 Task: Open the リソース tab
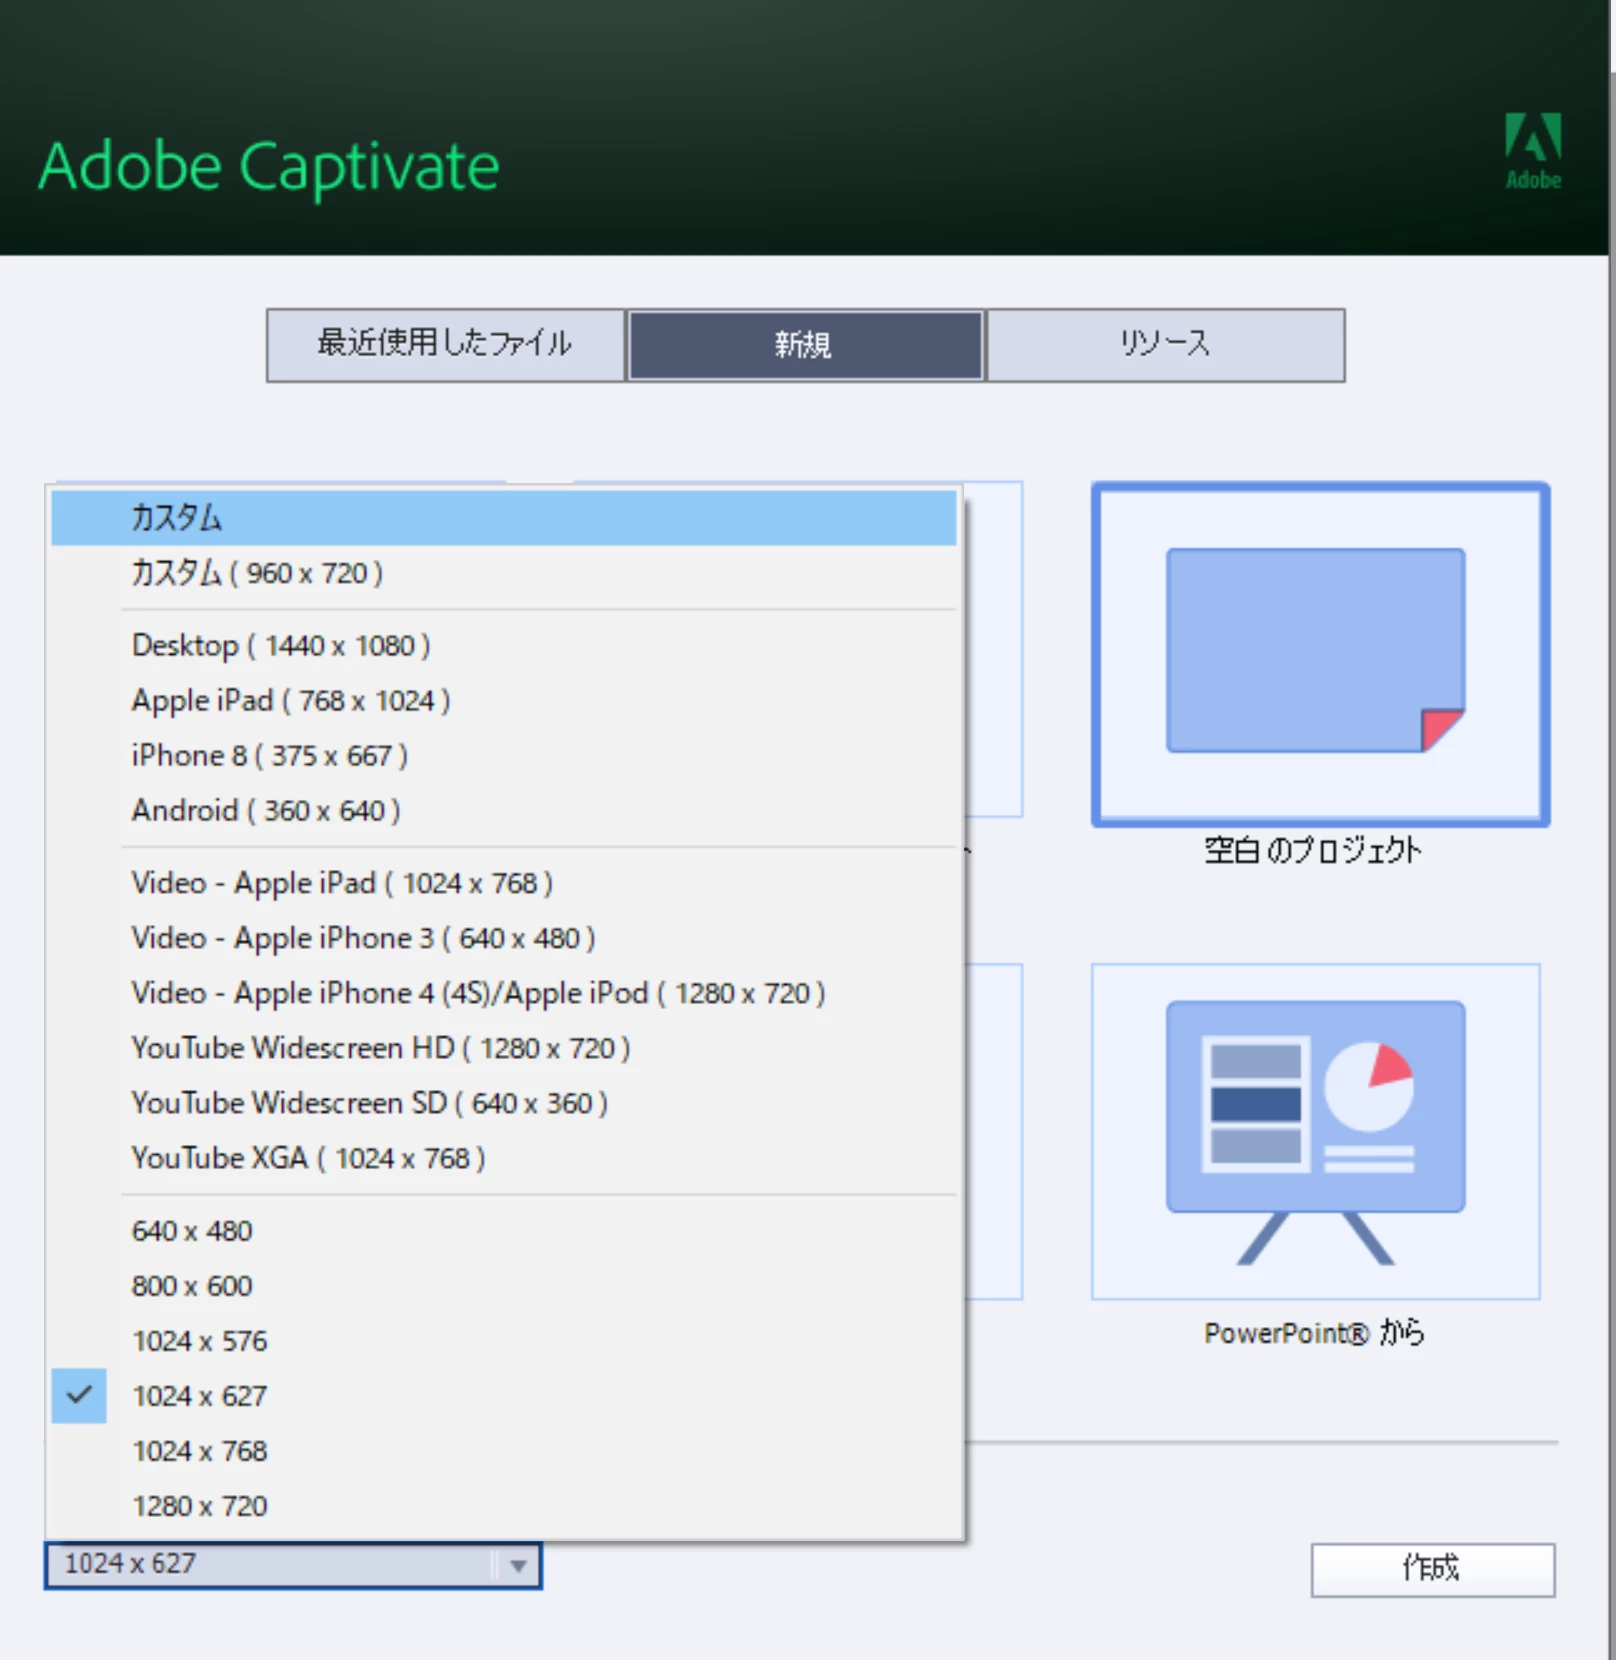tap(1165, 345)
